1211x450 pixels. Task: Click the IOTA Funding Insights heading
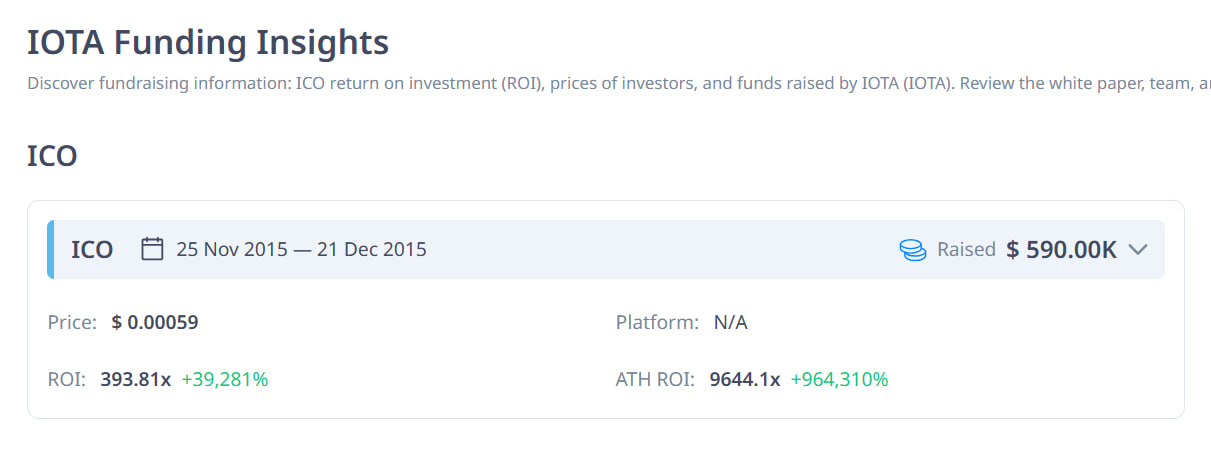click(x=208, y=43)
